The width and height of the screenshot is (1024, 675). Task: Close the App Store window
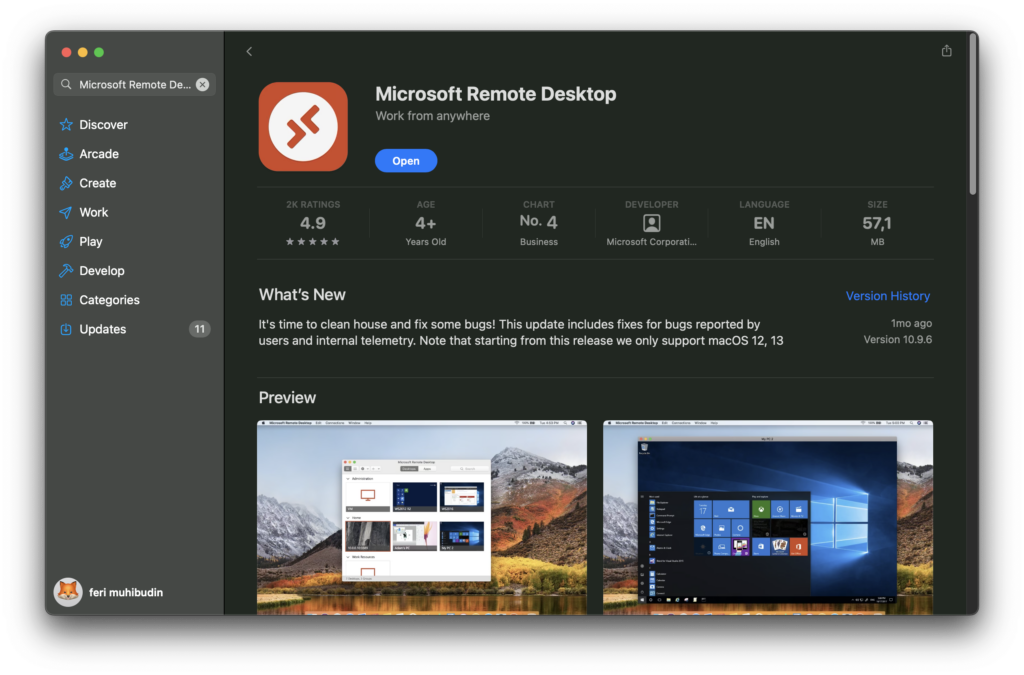point(67,52)
